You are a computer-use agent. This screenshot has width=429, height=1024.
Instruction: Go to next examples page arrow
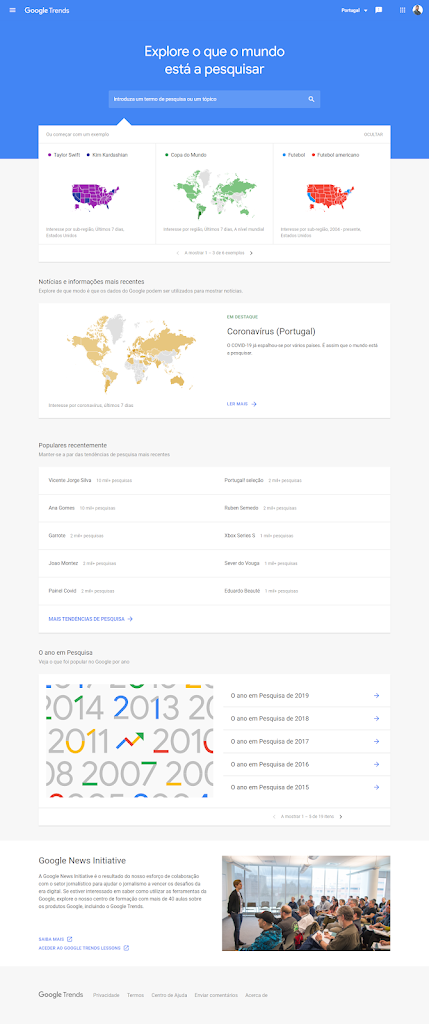click(x=251, y=253)
